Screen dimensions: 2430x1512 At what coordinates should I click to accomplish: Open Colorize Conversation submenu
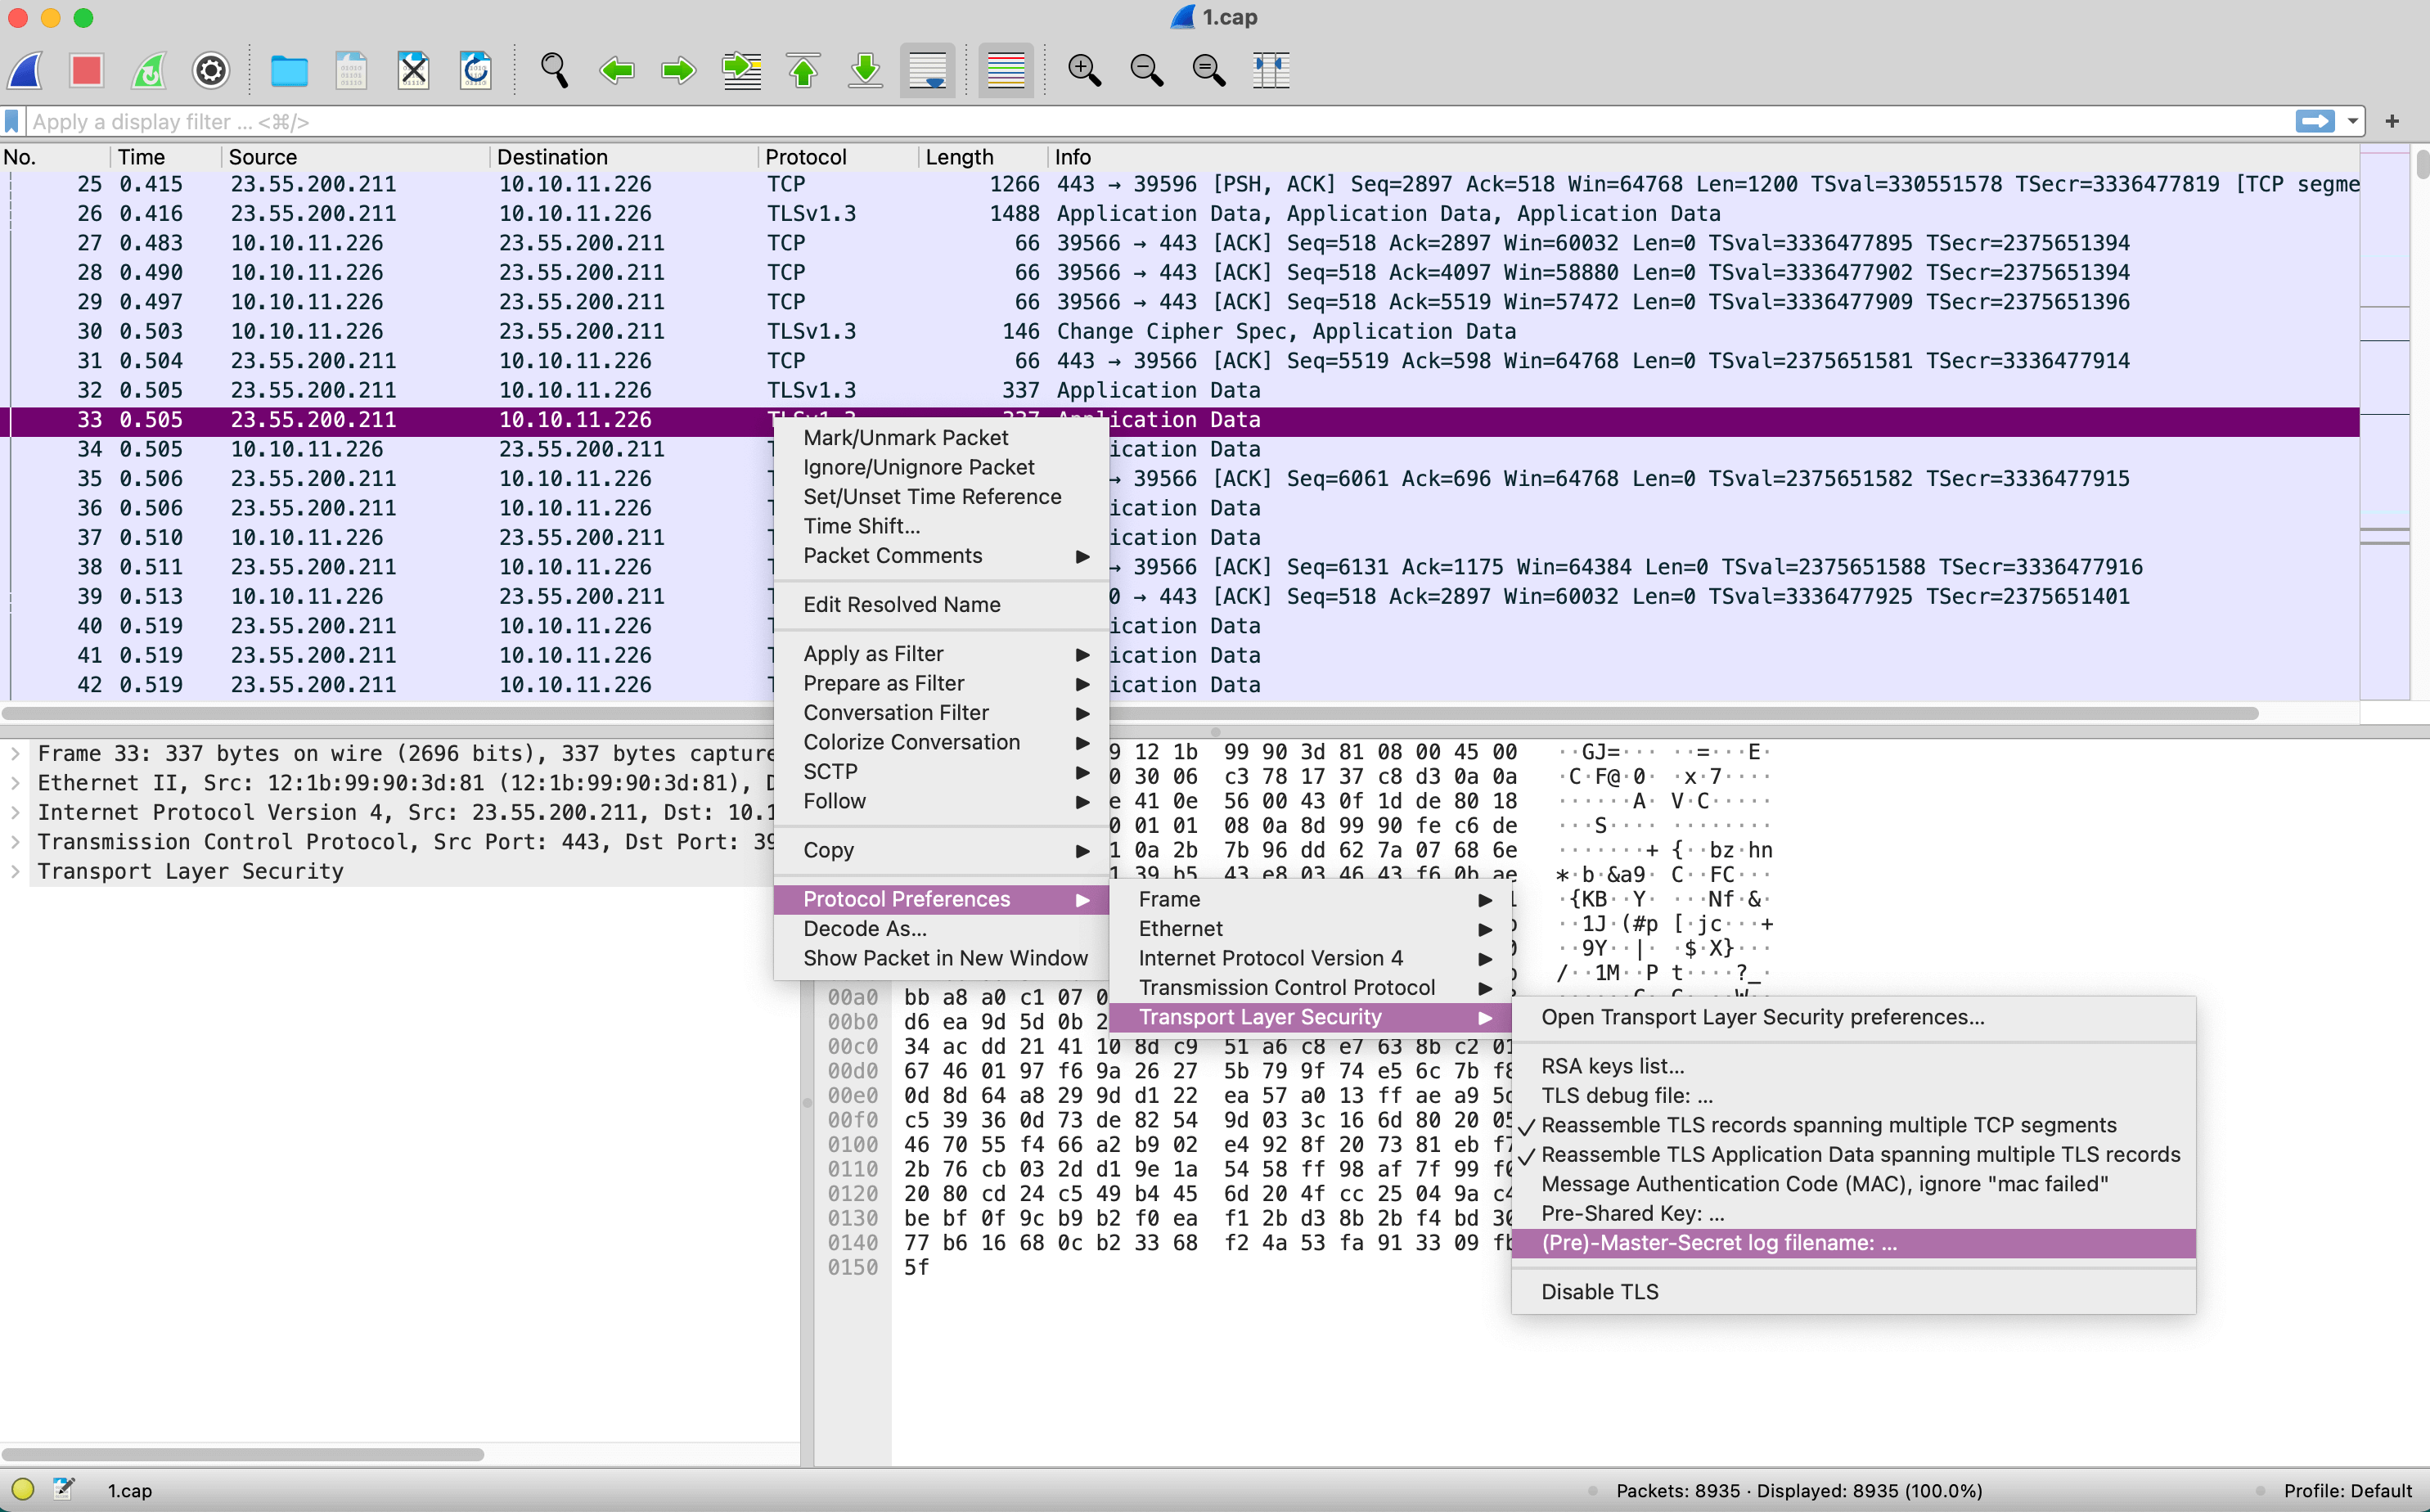941,743
